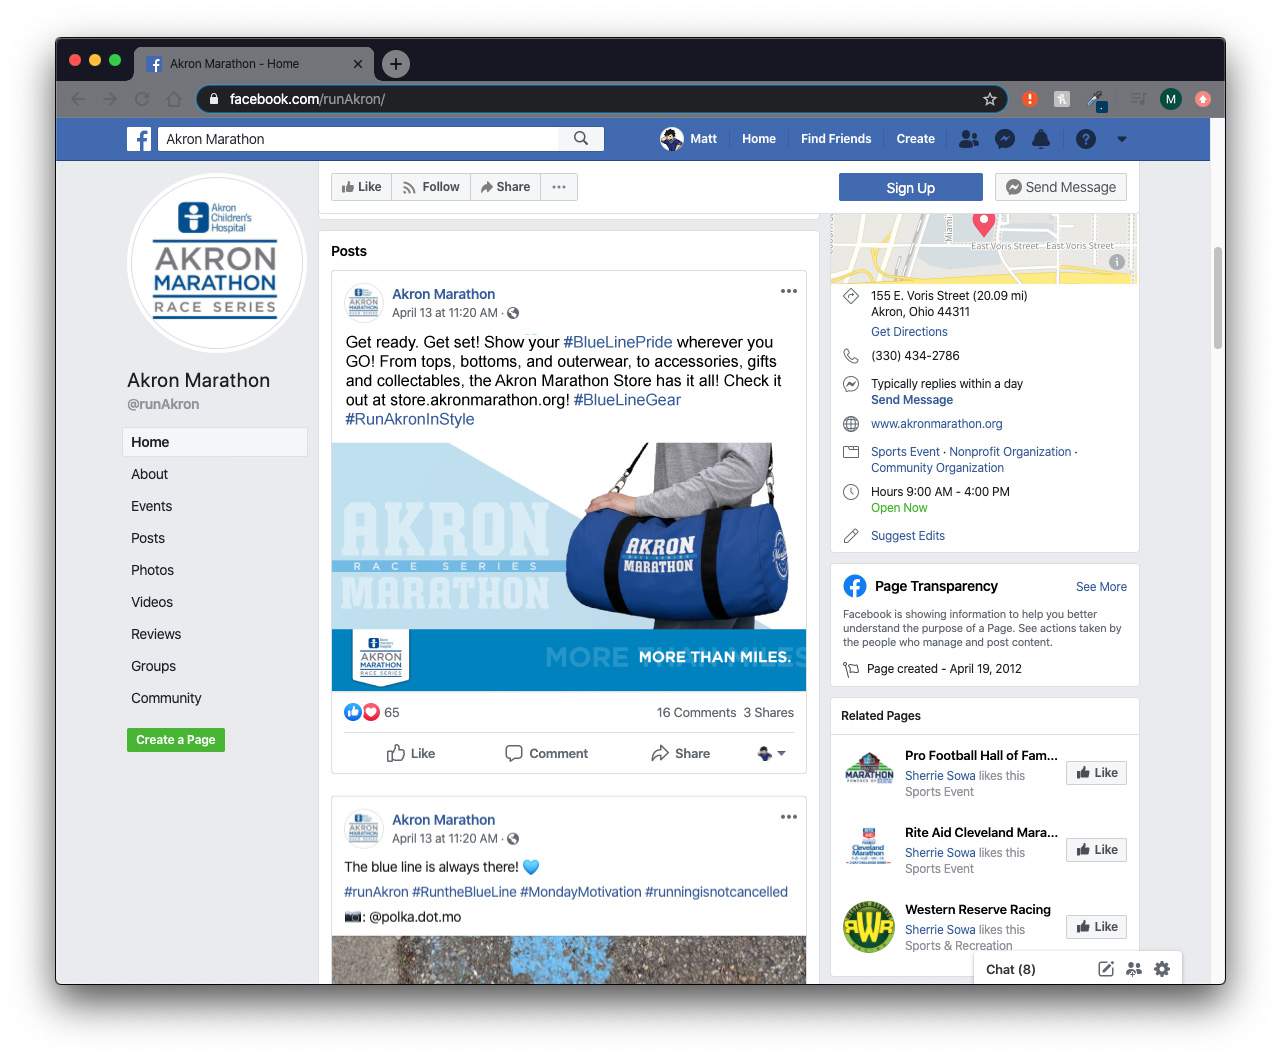Click the browser home button
Image resolution: width=1281 pixels, height=1058 pixels.
tap(174, 99)
